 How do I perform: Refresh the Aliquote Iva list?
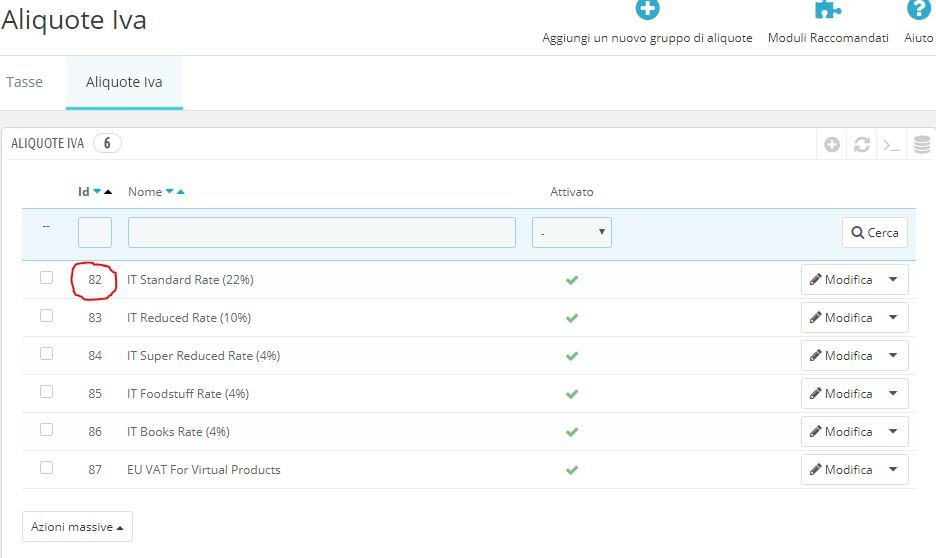click(x=861, y=145)
